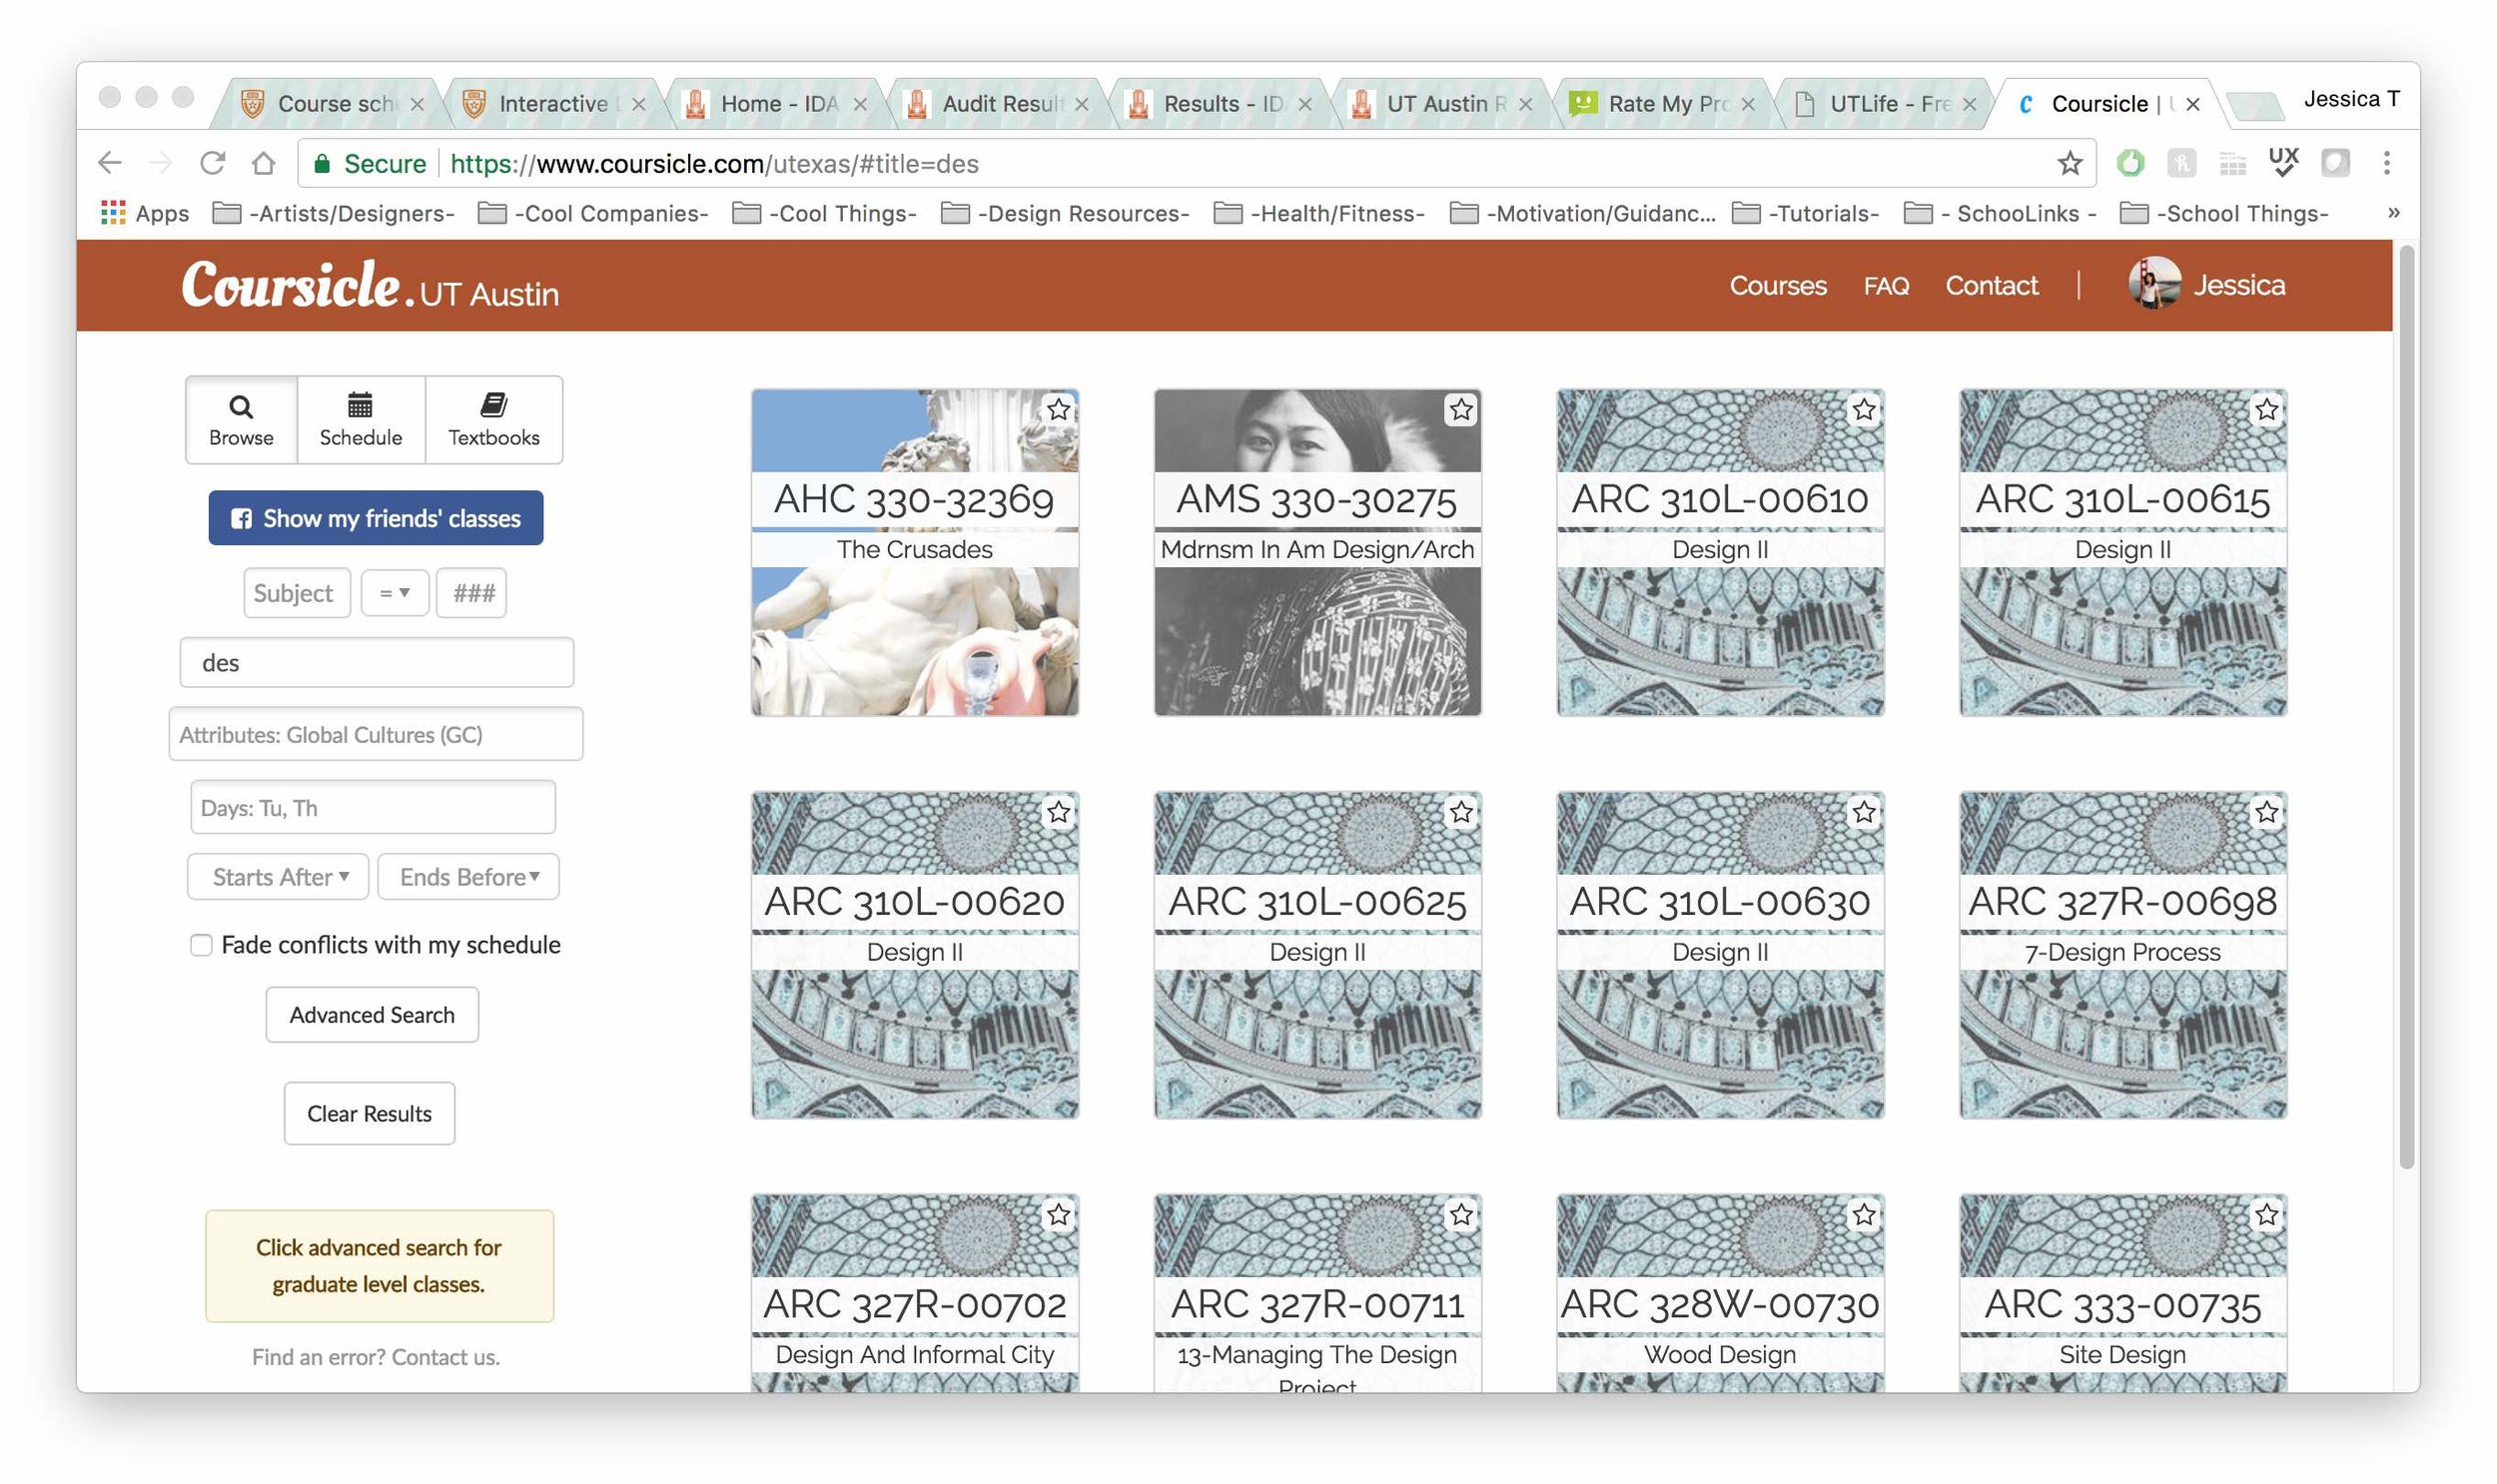Open the Wood Design course card

1720,1293
